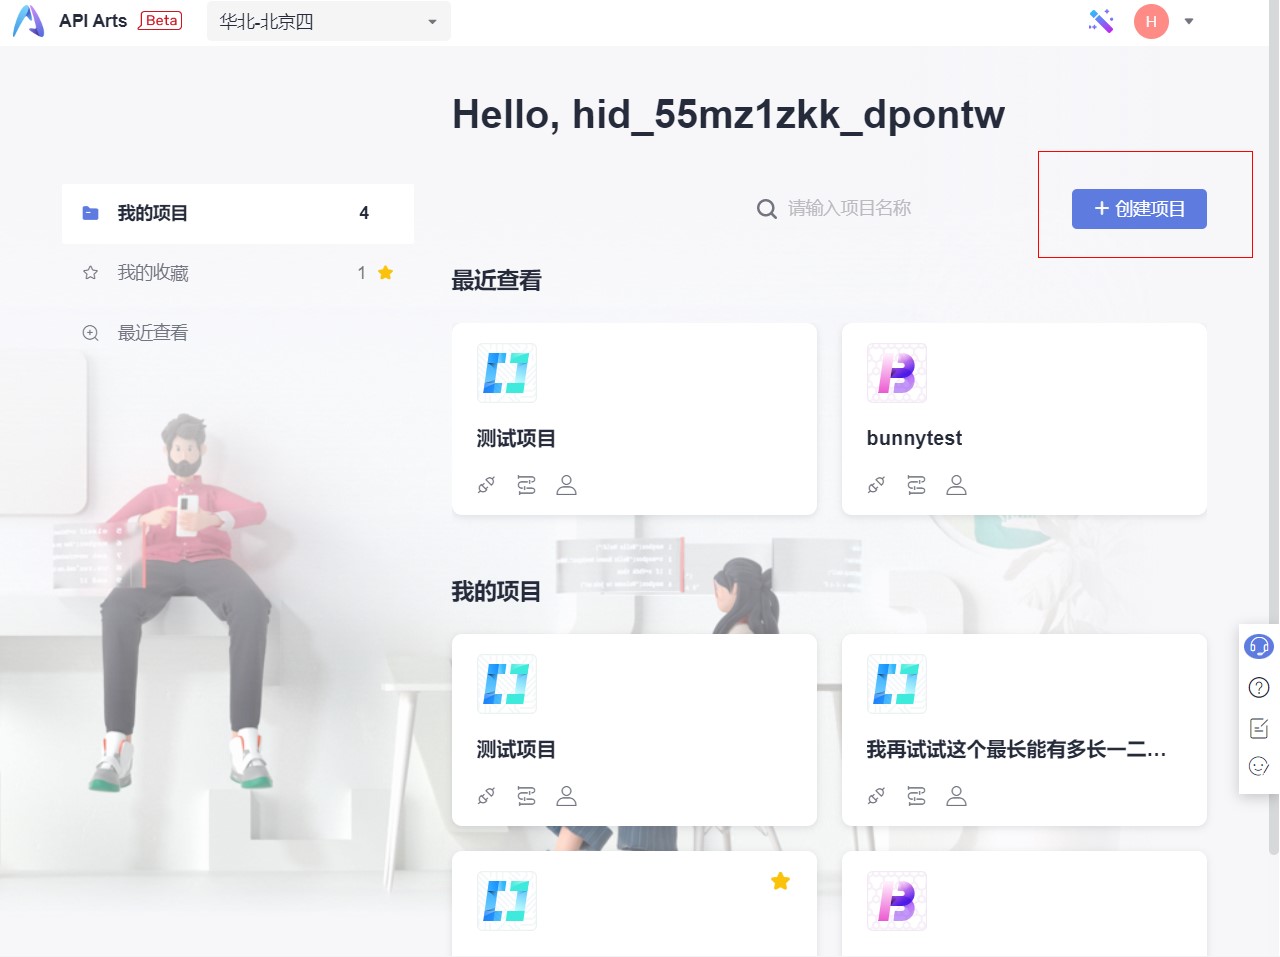Click the smiley face satisfaction icon
Image resolution: width=1280 pixels, height=957 pixels.
click(x=1259, y=766)
